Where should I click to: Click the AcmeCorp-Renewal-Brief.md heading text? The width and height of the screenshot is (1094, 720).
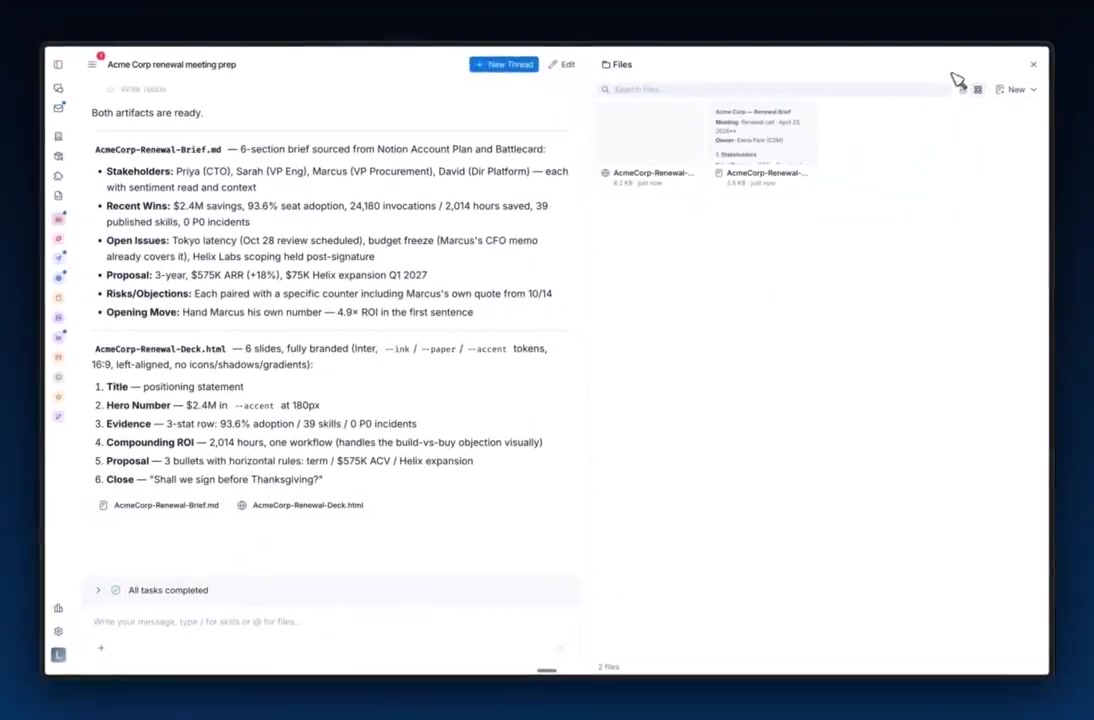pyautogui.click(x=158, y=149)
